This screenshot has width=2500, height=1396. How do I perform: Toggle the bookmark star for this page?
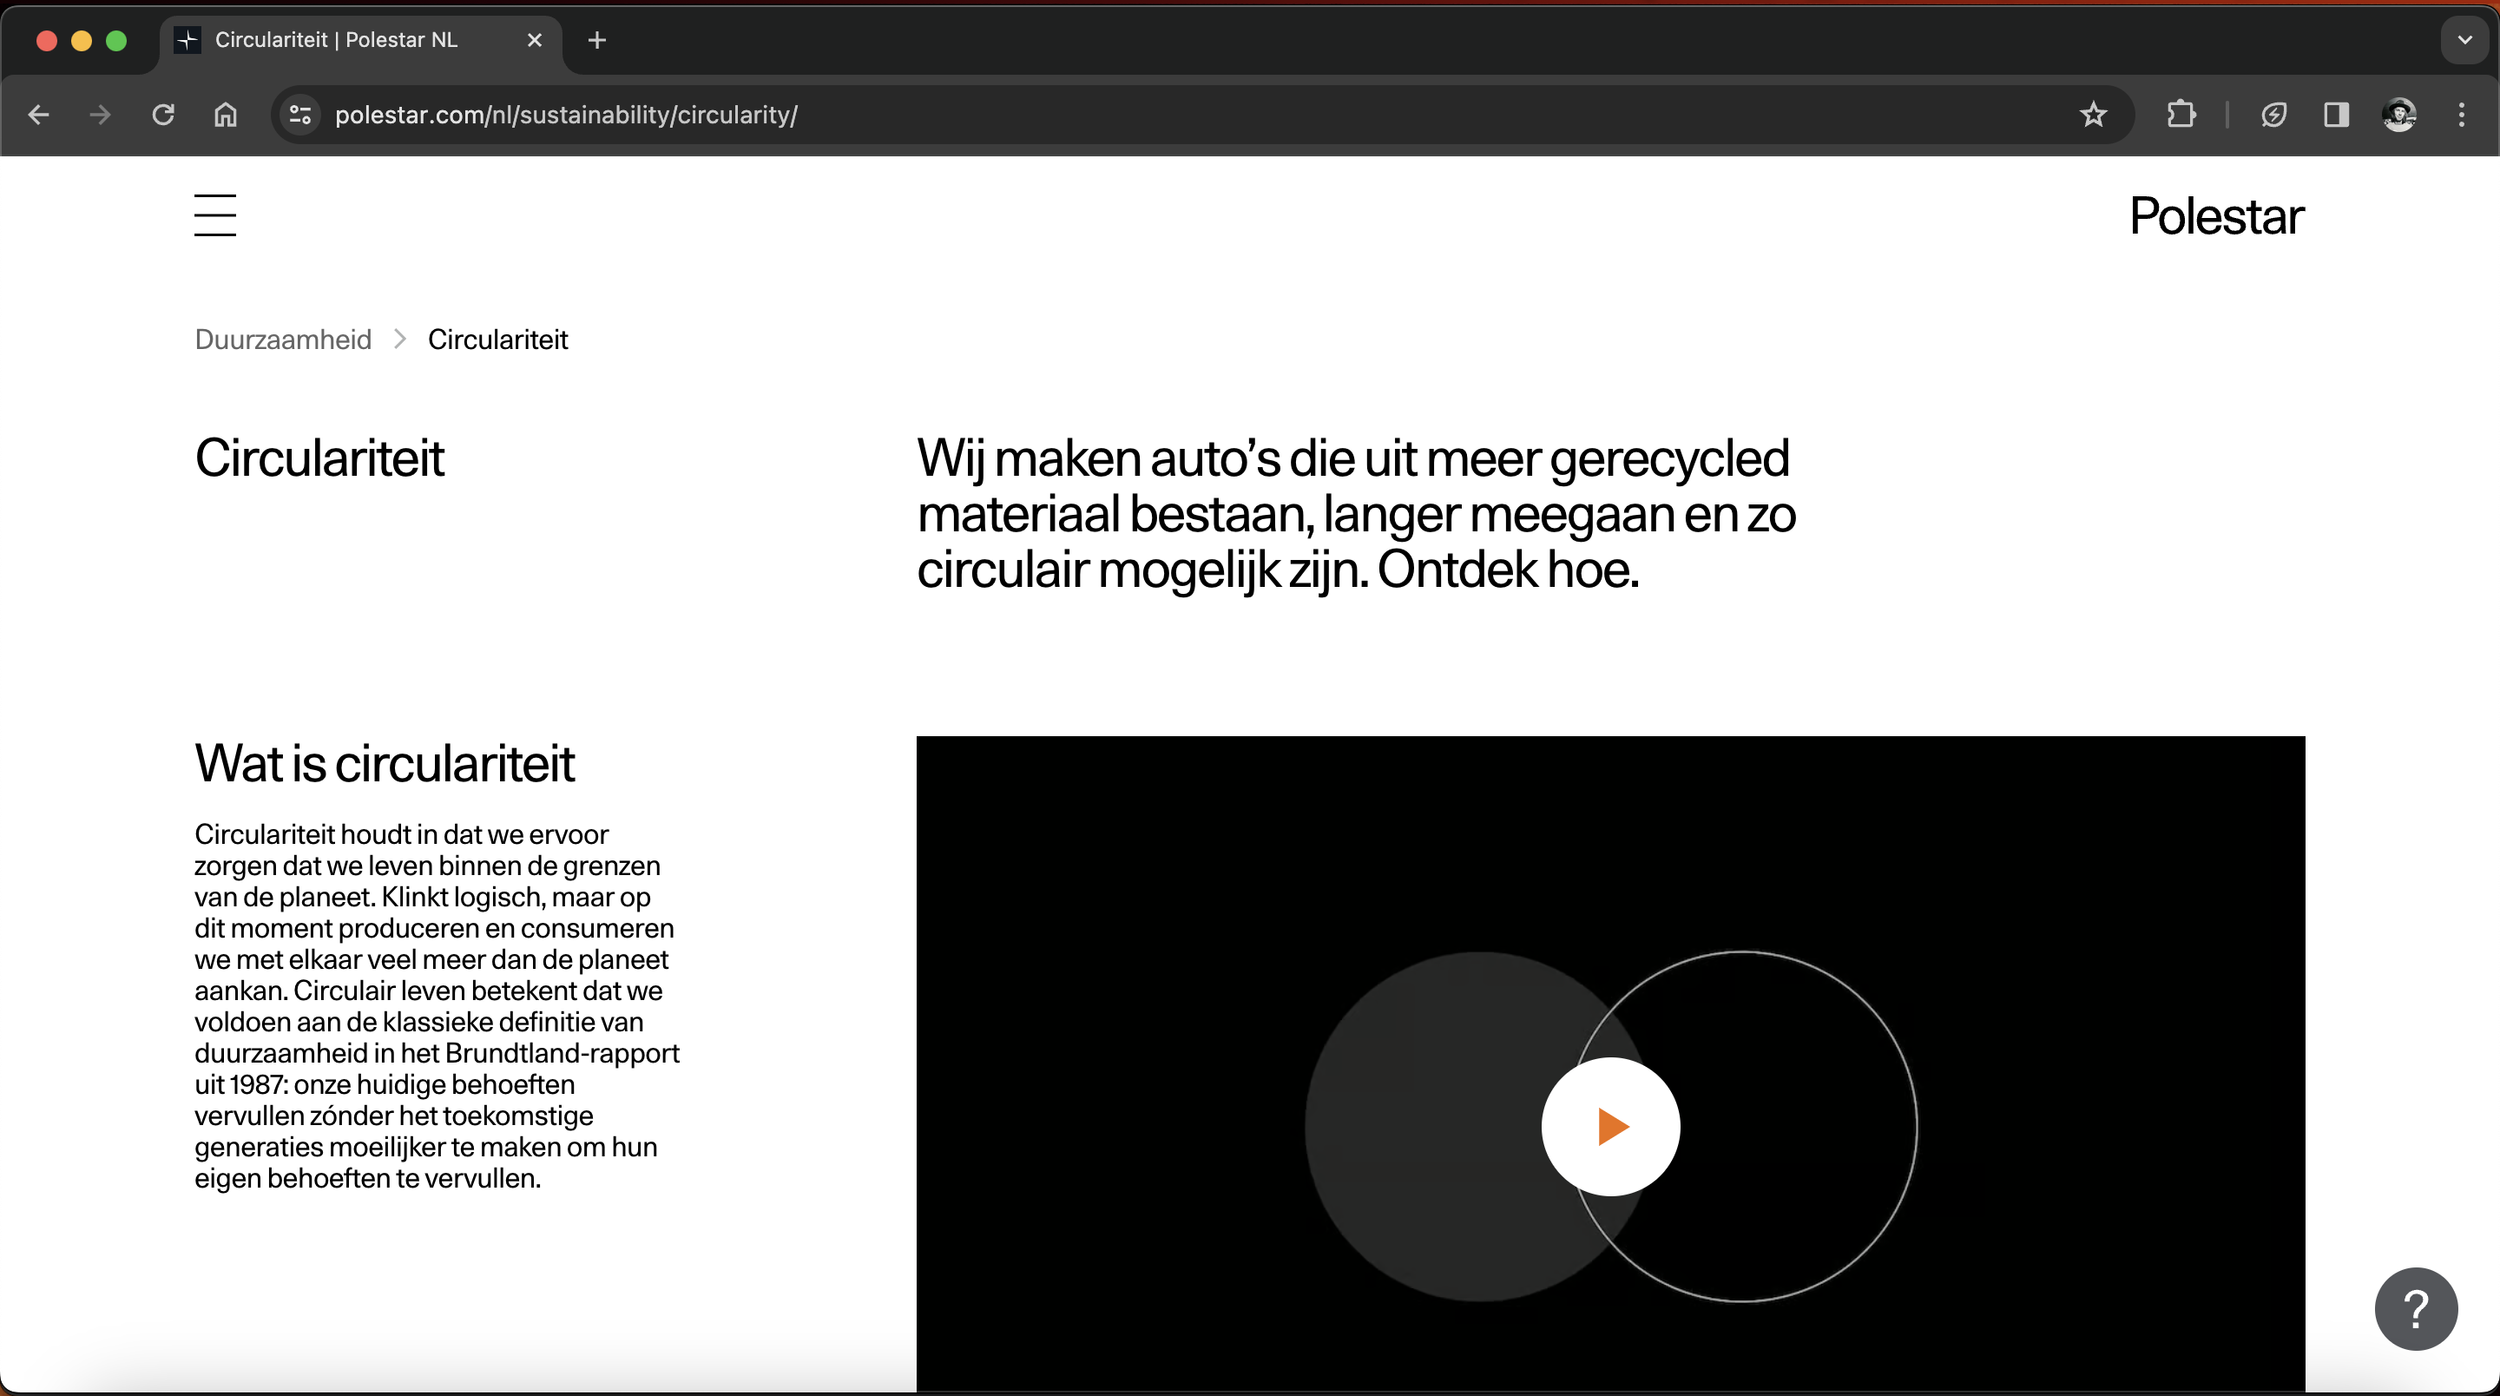[x=2092, y=114]
